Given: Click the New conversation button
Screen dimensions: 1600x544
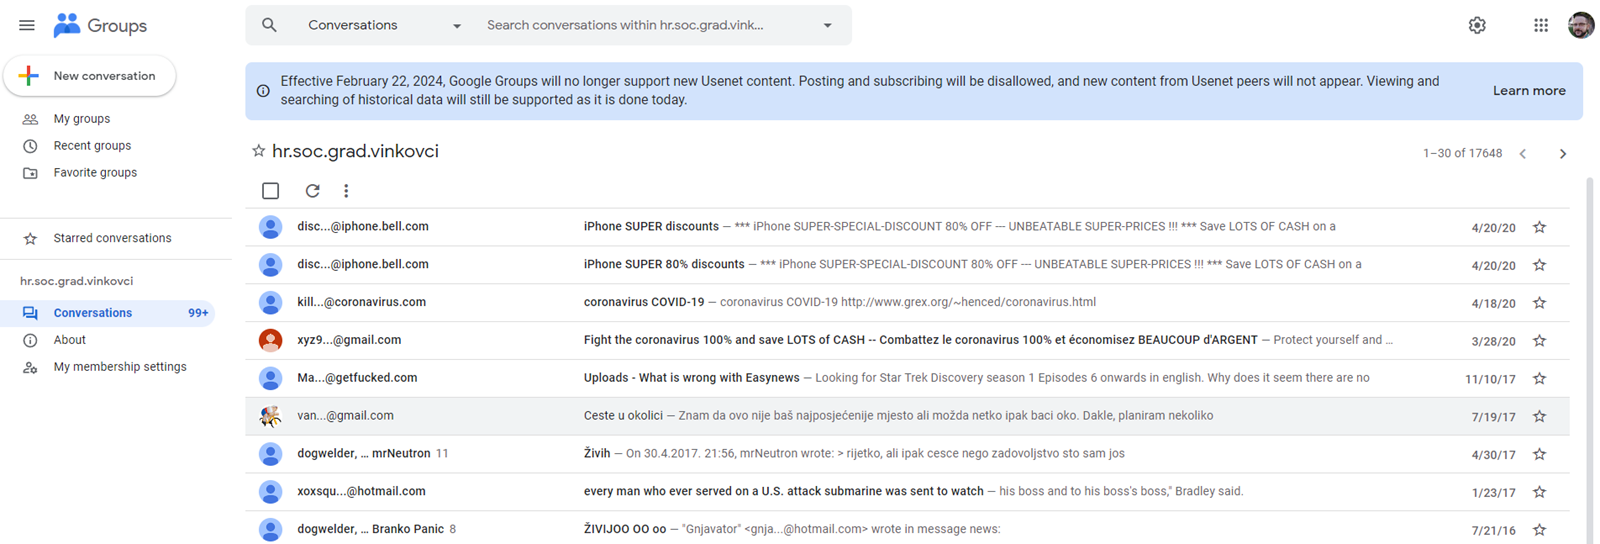Looking at the screenshot, I should tap(90, 76).
